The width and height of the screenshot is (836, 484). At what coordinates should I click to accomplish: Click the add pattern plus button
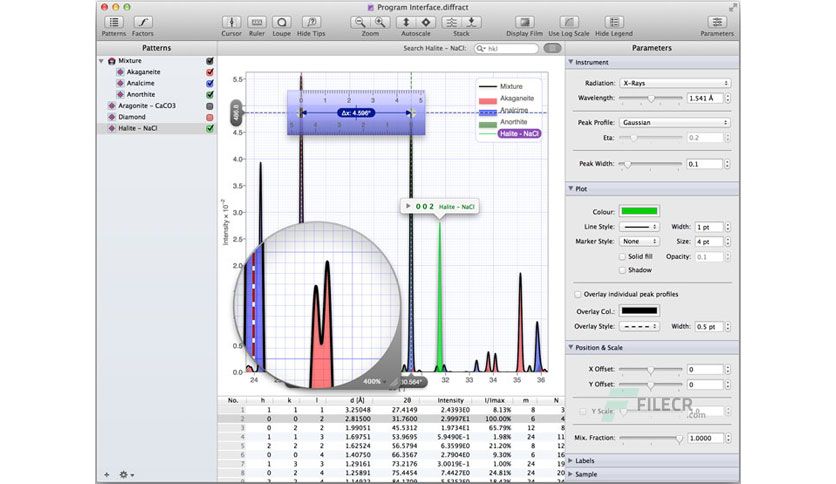[107, 474]
